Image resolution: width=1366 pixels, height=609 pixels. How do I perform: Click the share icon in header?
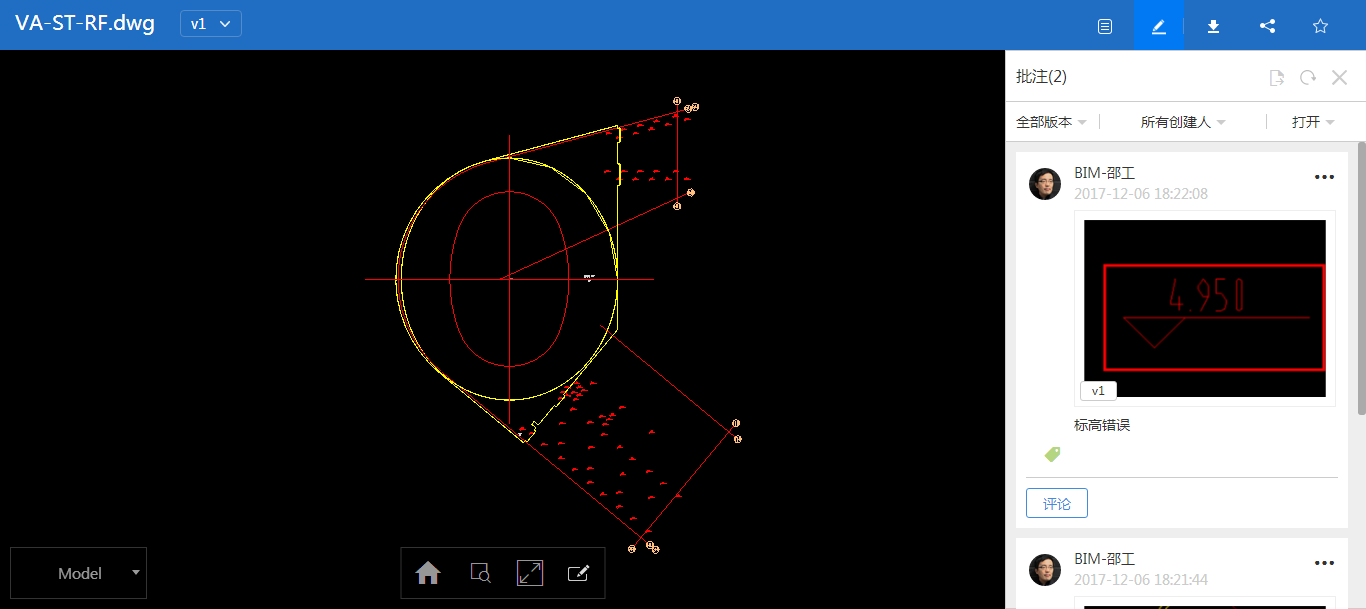point(1267,26)
